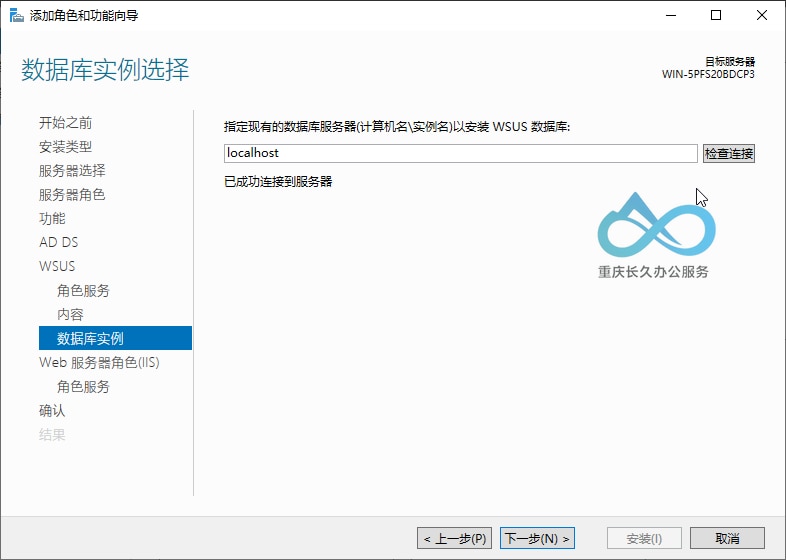Select 安装类型 in the sidebar

tap(66, 147)
